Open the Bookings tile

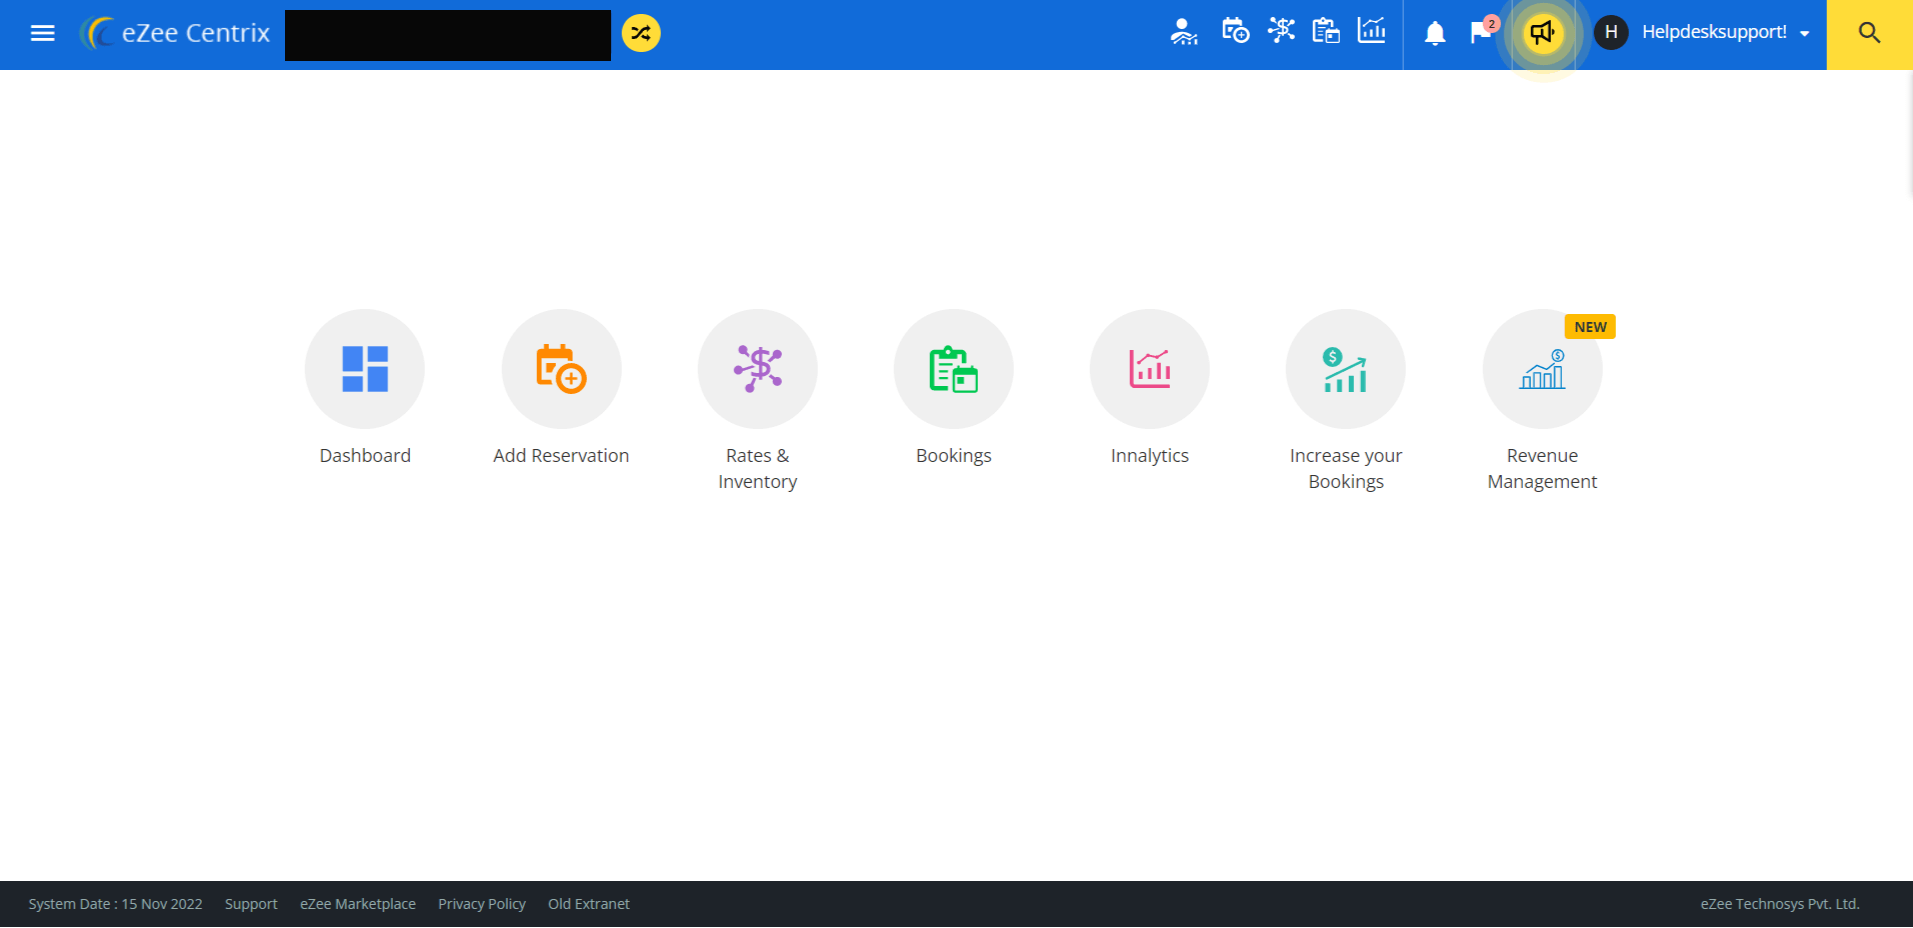pos(953,369)
